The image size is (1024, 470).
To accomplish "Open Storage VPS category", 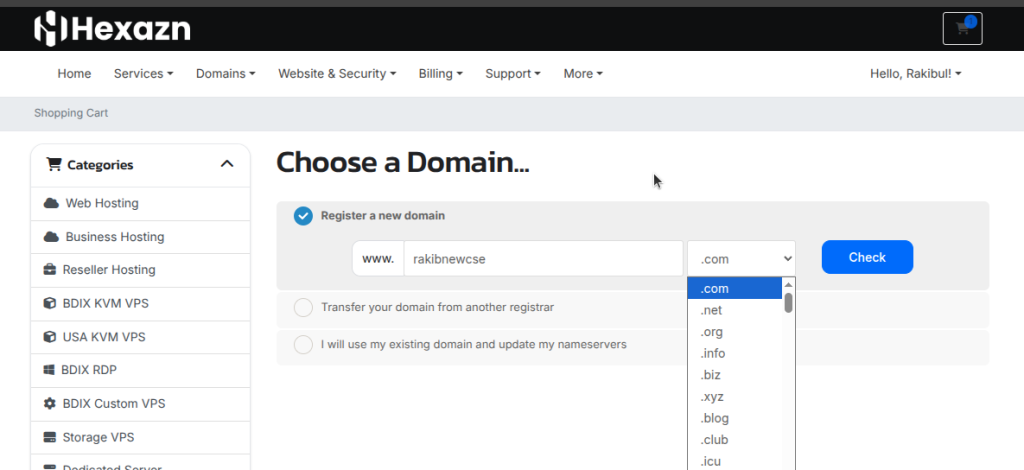I will pos(140,437).
